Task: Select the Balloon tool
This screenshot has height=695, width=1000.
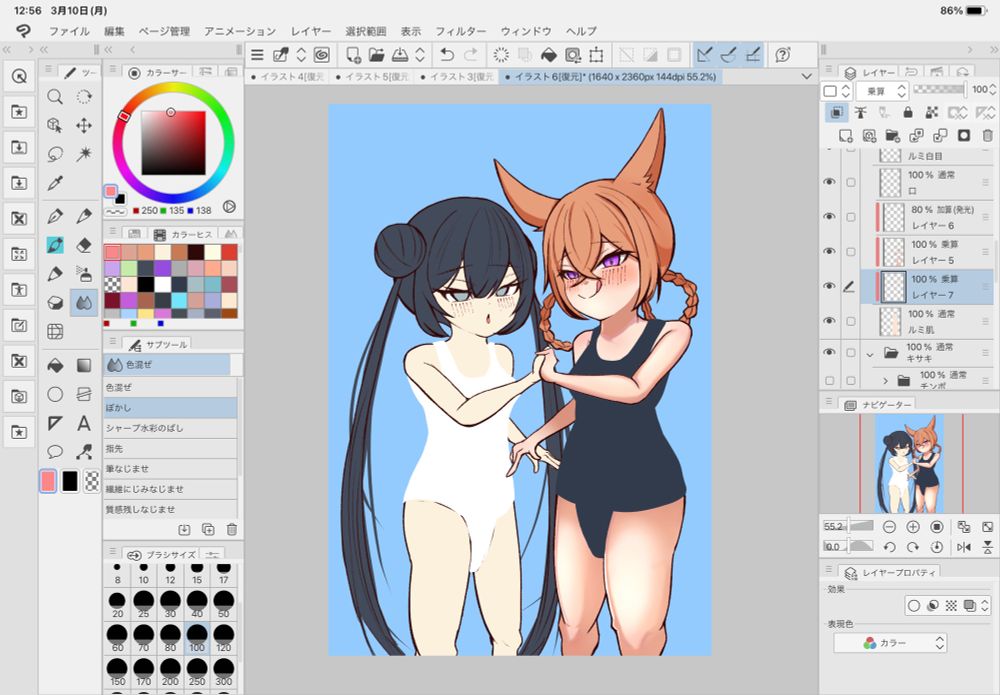Action: coord(55,452)
